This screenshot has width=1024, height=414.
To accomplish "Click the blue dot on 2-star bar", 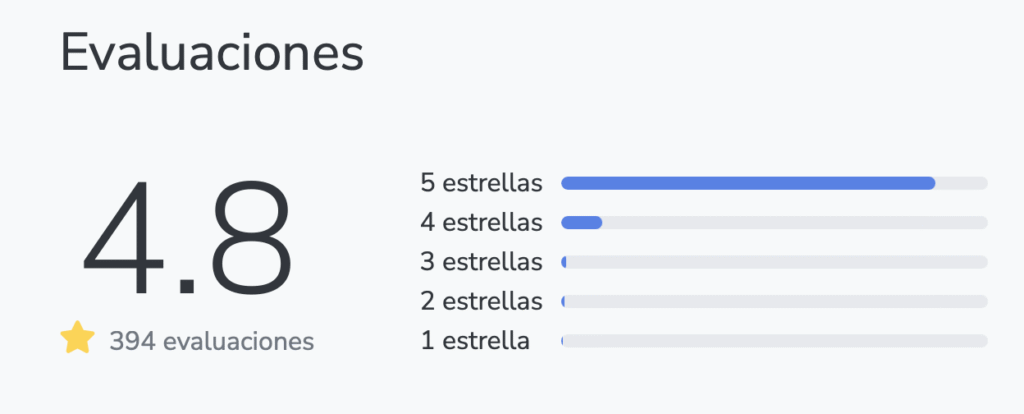I will click(x=564, y=301).
